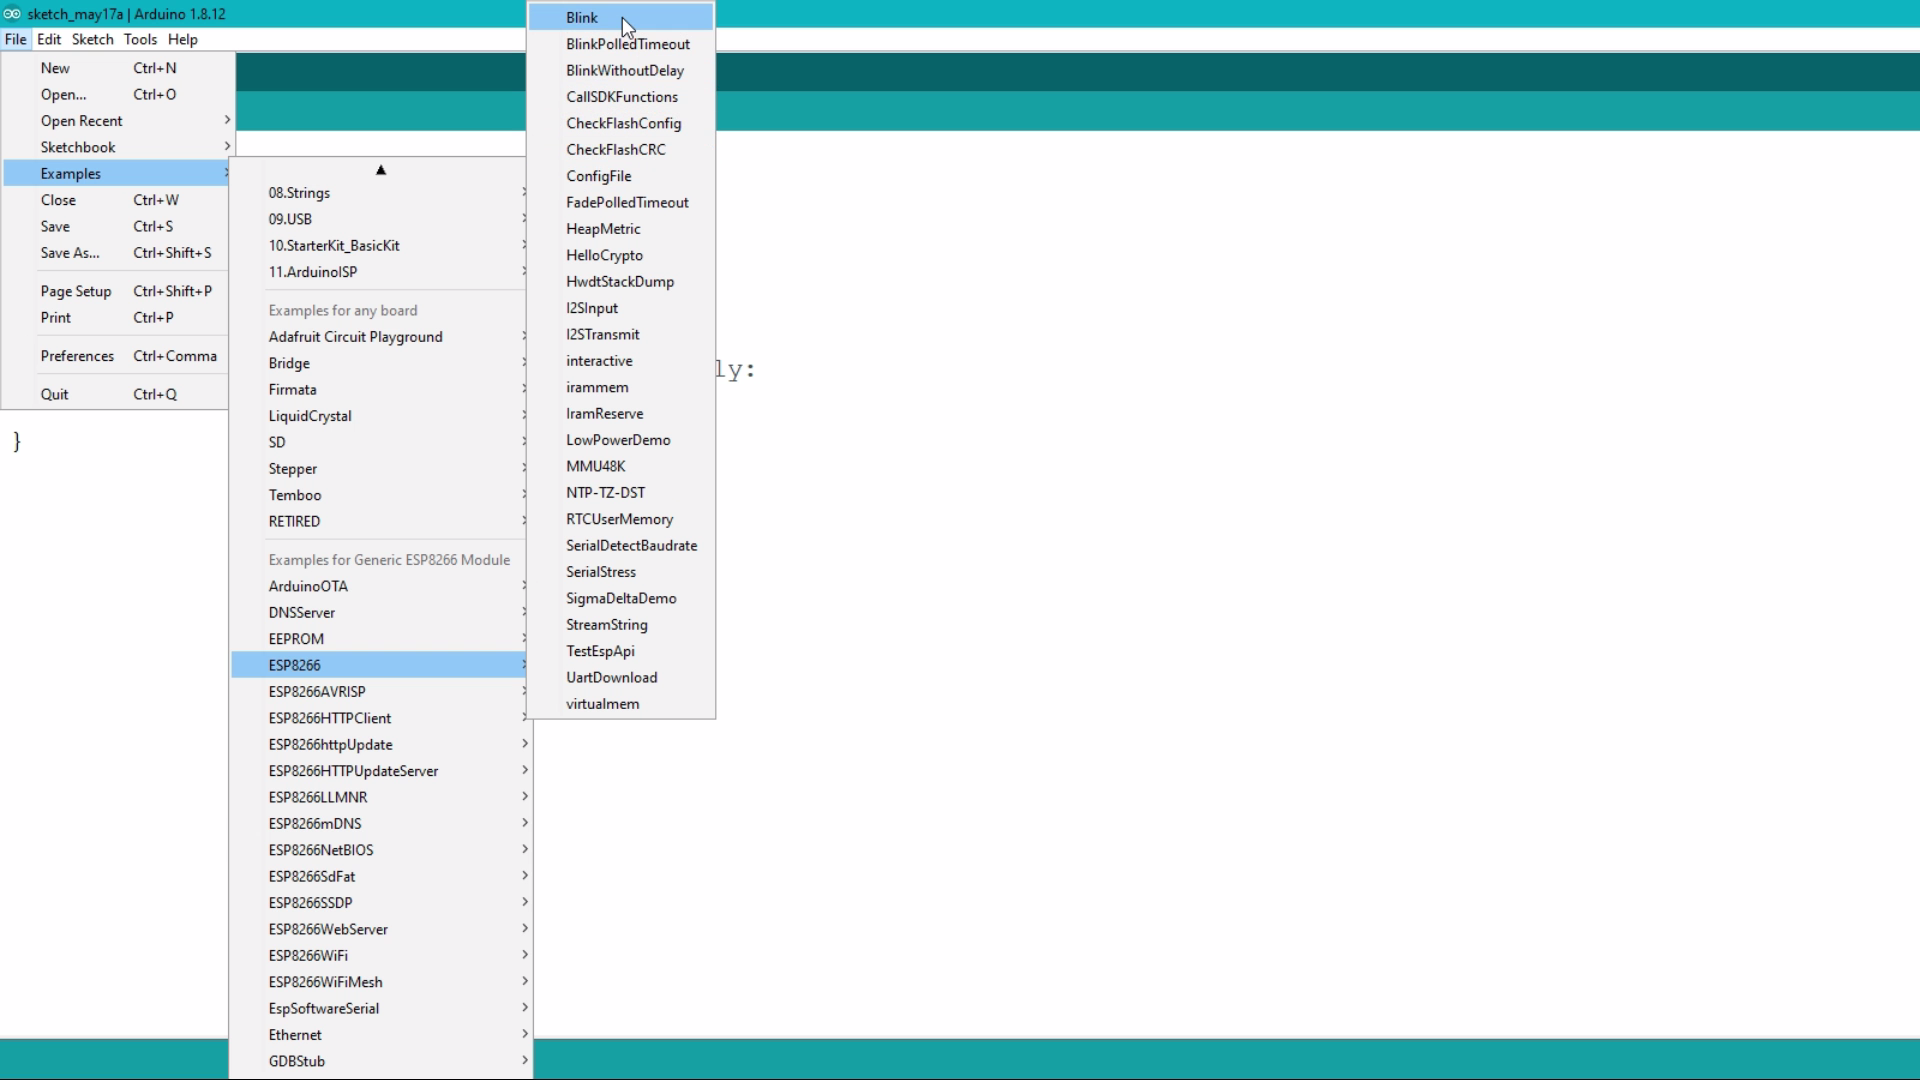Open the ConfigFile example
This screenshot has height=1080, width=1920.
click(x=621, y=176)
